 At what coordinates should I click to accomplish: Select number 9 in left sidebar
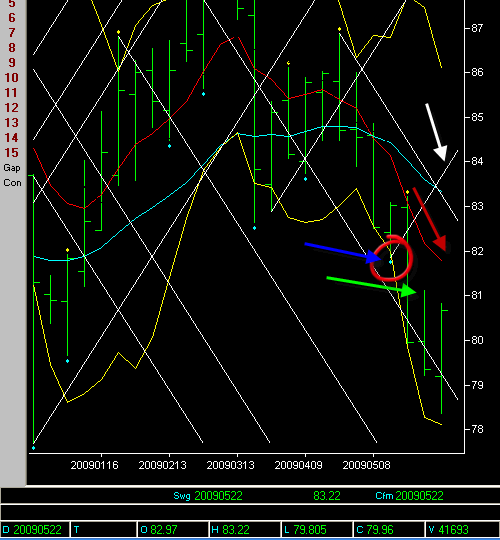click(12, 63)
